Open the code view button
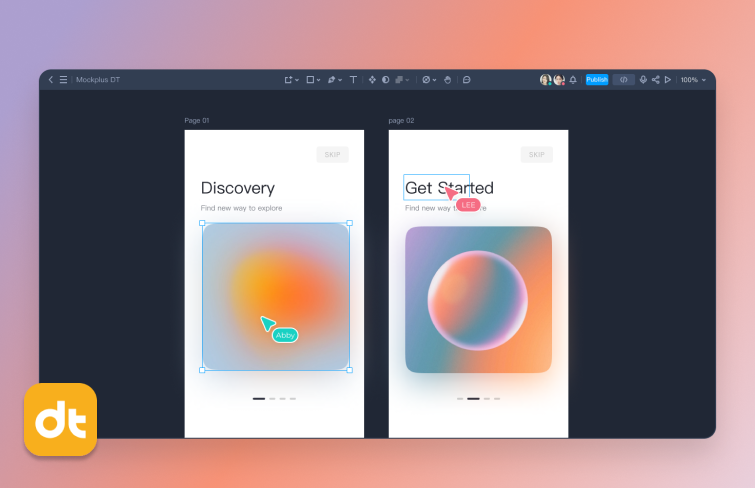Viewport: 755px width, 488px height. click(623, 80)
